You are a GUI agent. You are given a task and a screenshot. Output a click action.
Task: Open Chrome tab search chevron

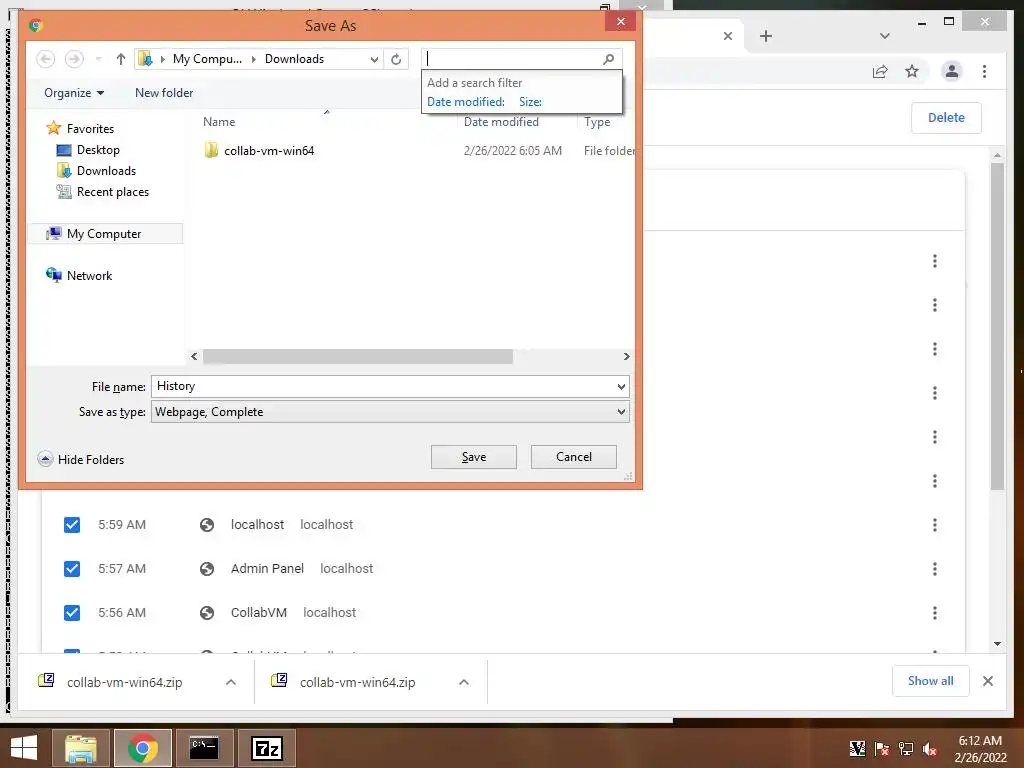884,36
